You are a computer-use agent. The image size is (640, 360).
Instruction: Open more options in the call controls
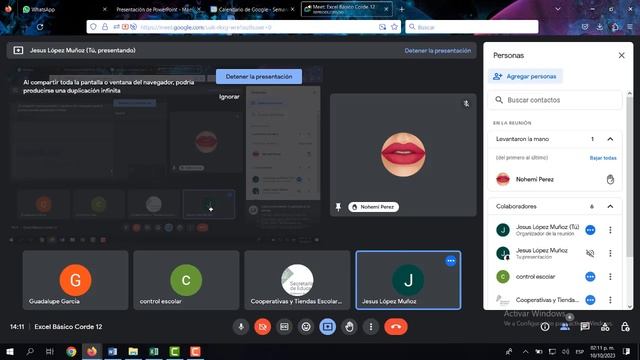[x=371, y=327]
